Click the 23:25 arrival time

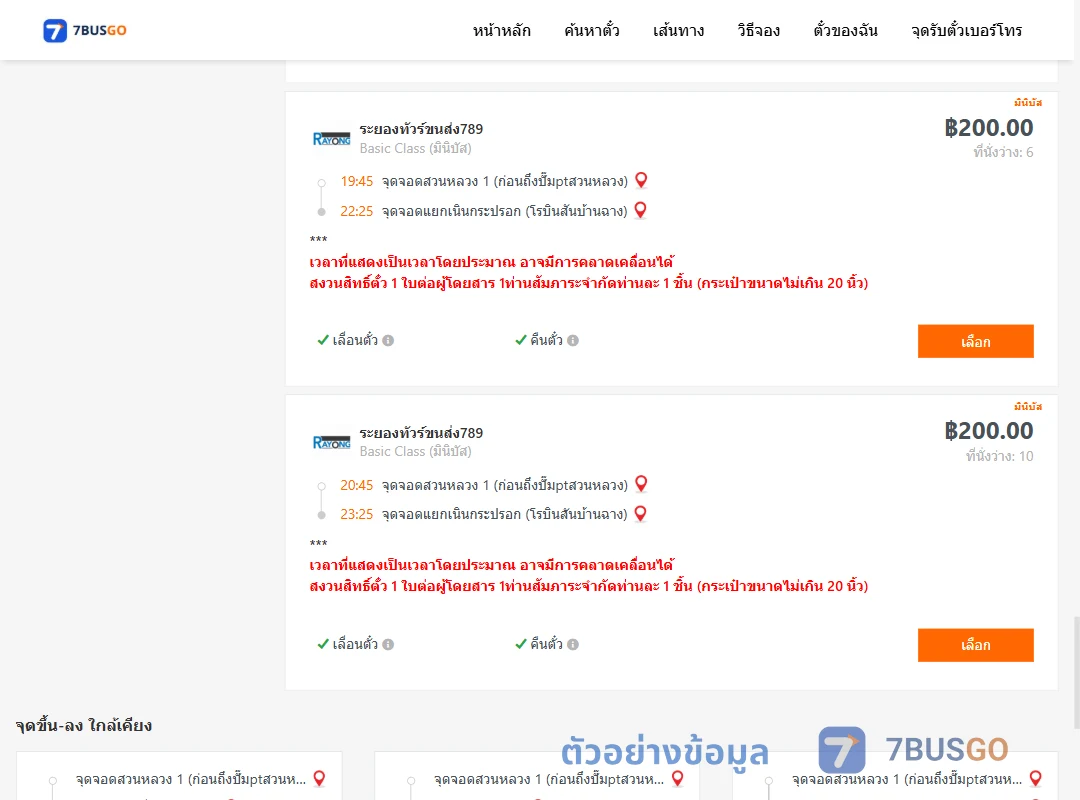point(356,514)
